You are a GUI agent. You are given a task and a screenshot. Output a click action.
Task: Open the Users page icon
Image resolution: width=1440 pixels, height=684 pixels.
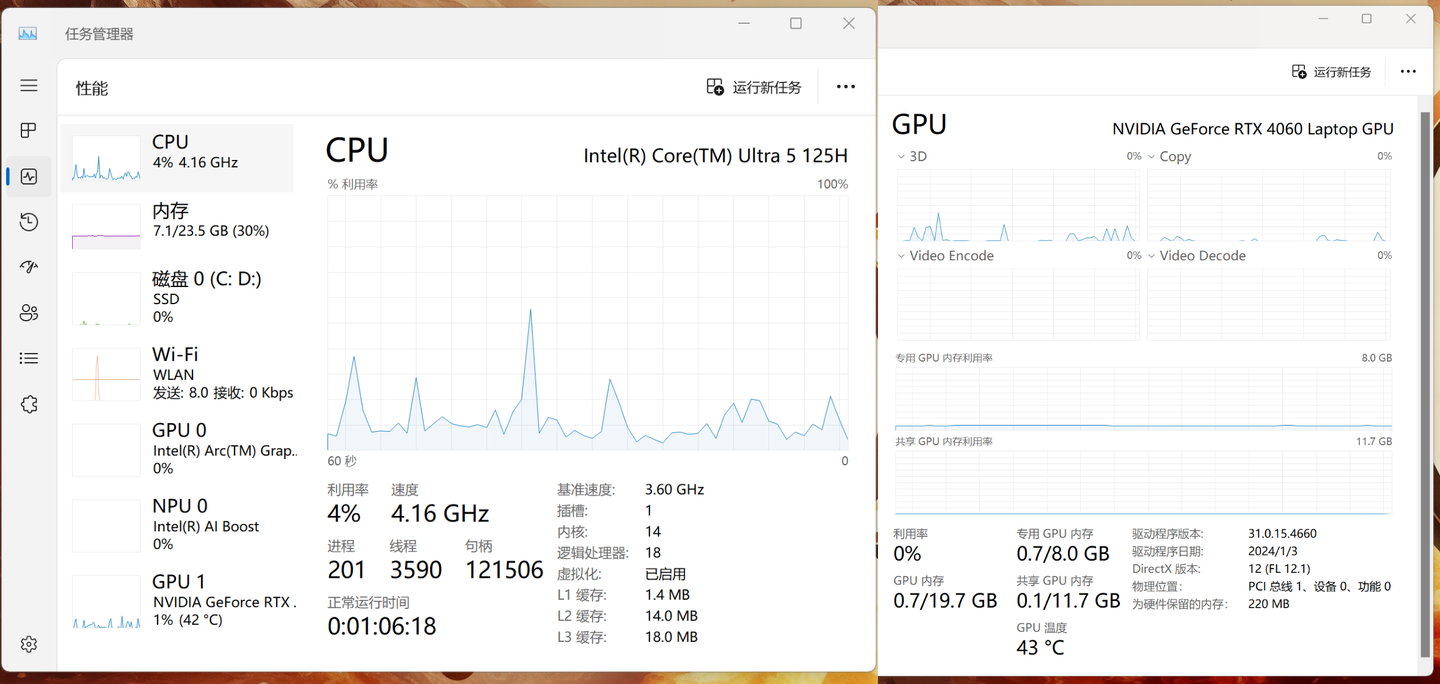click(29, 313)
